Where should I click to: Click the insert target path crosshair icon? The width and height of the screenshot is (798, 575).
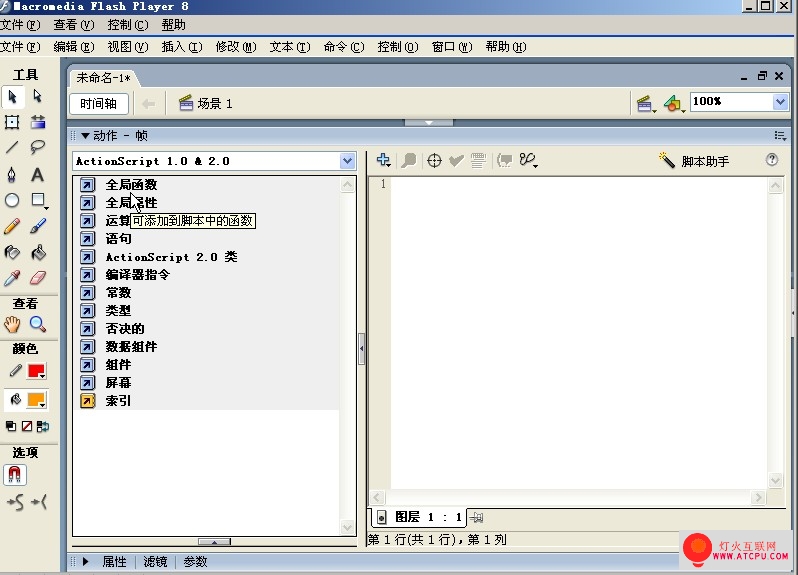(434, 161)
